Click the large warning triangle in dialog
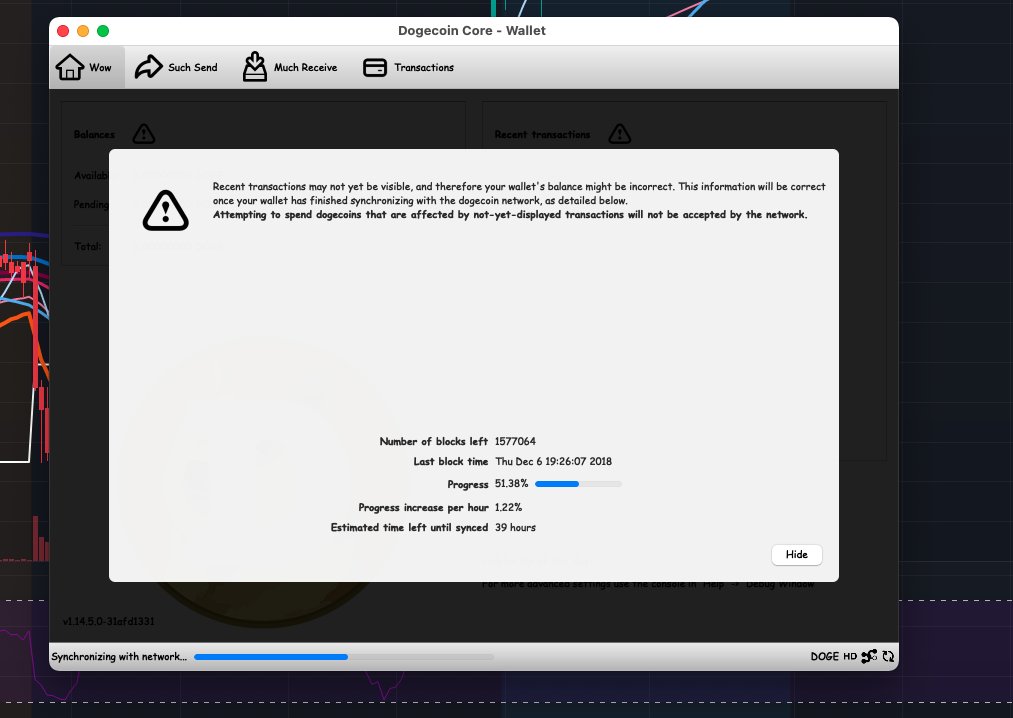Screen dimensions: 1013x718 (165, 211)
